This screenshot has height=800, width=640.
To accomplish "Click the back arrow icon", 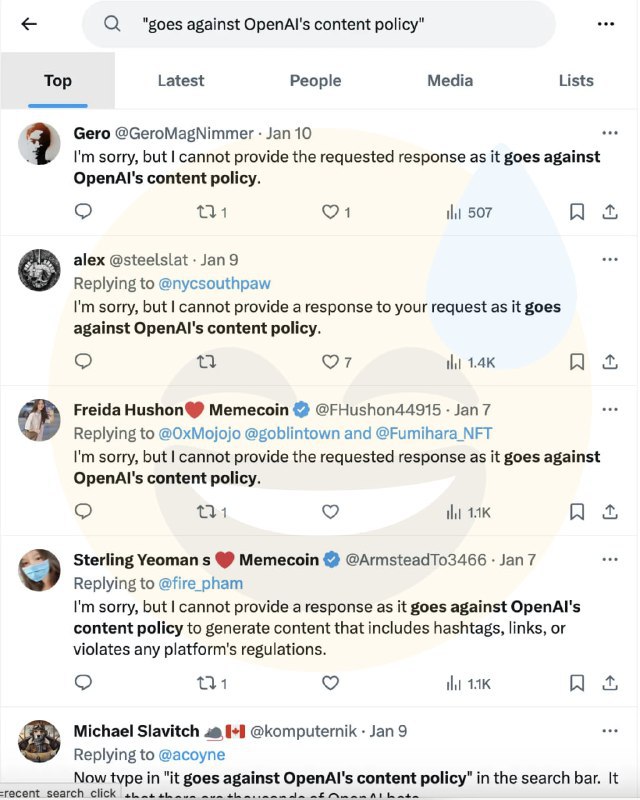I will 29,24.
